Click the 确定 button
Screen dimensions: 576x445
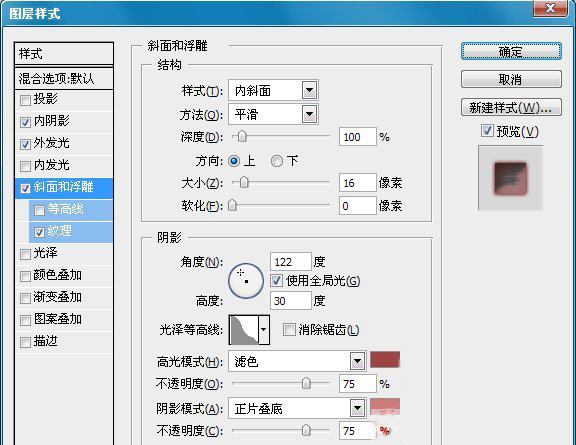[511, 51]
